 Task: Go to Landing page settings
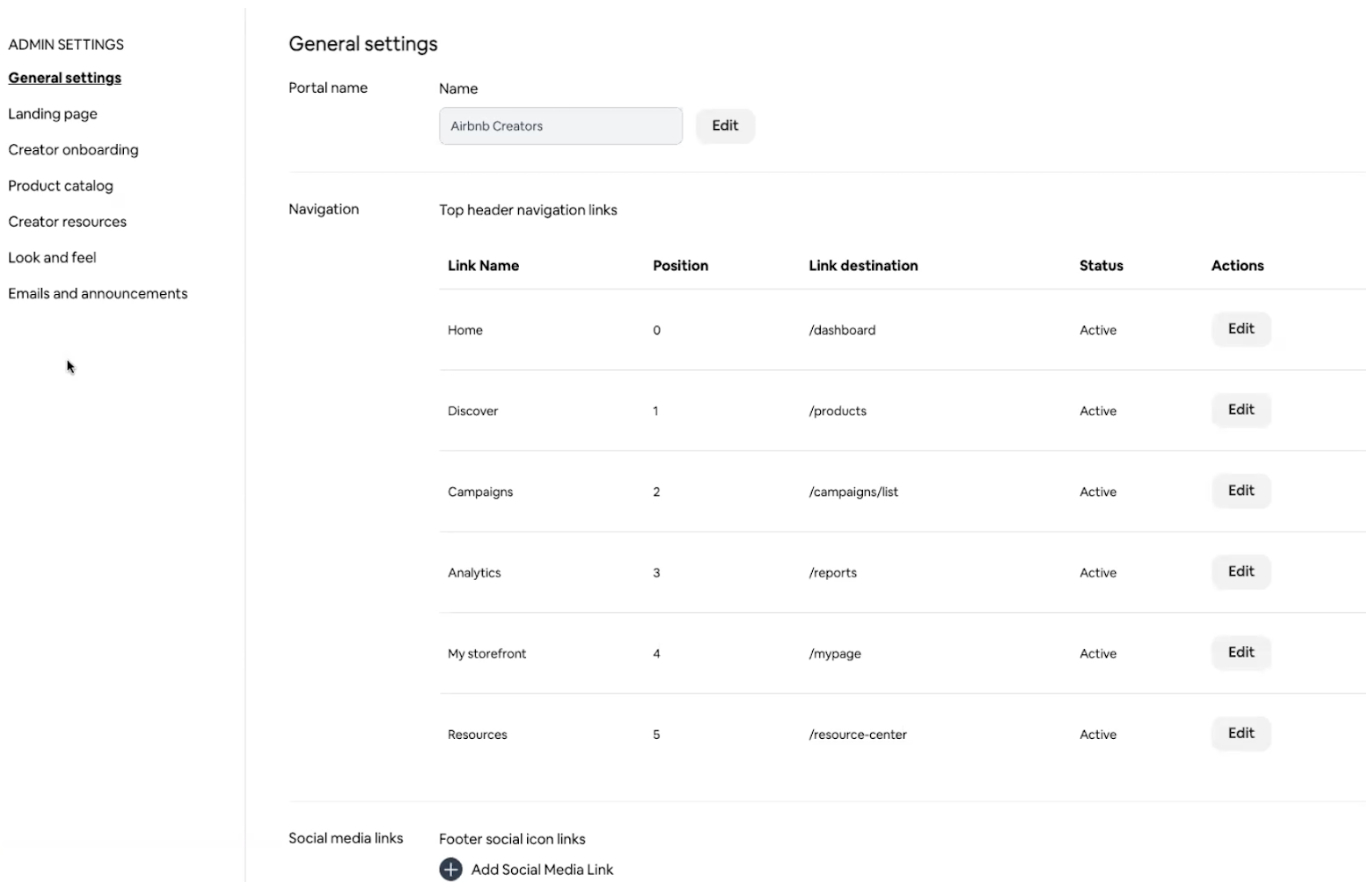point(53,114)
